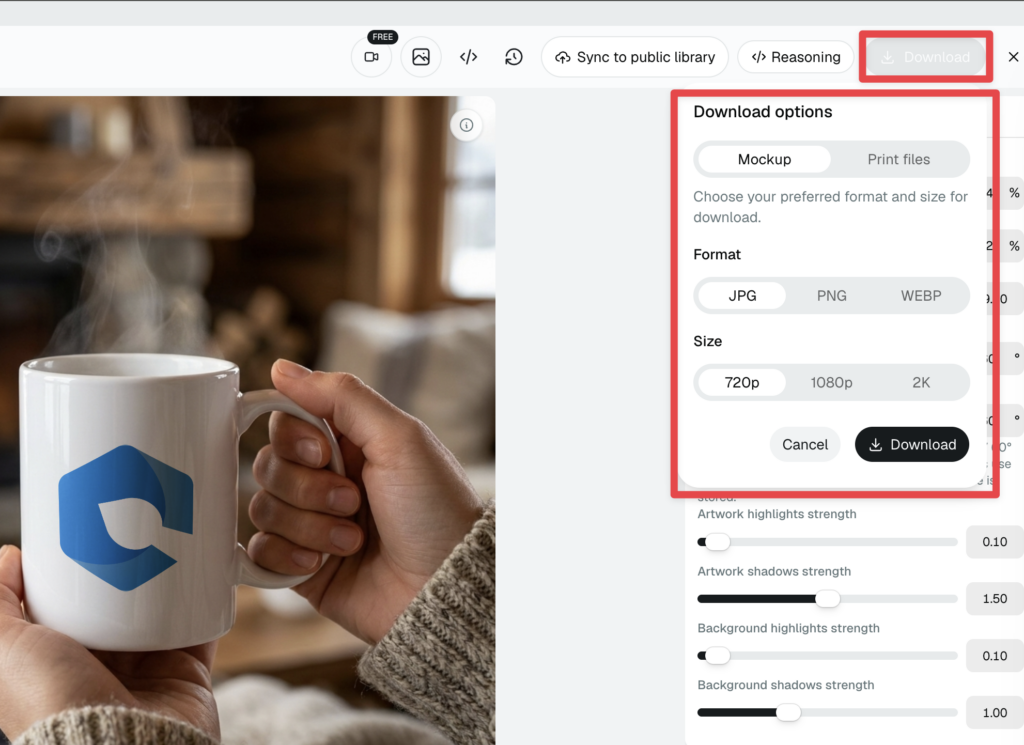
Task: Open the free video mockup tool
Action: 372,57
